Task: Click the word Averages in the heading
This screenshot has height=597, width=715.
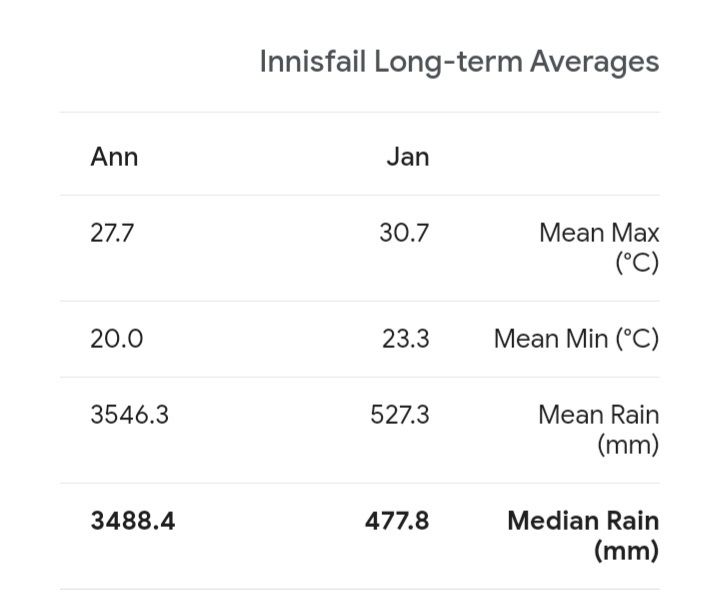Action: coord(594,61)
